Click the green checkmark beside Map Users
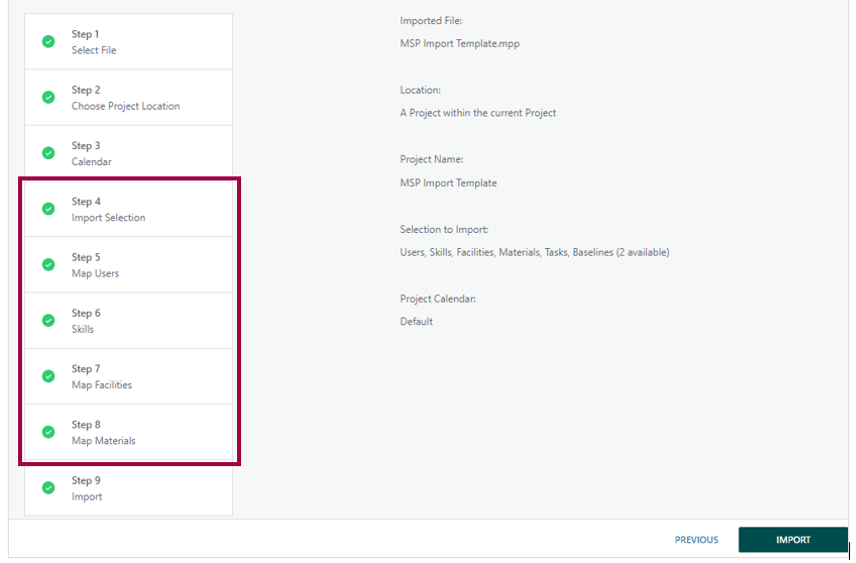856x563 pixels. tap(48, 264)
